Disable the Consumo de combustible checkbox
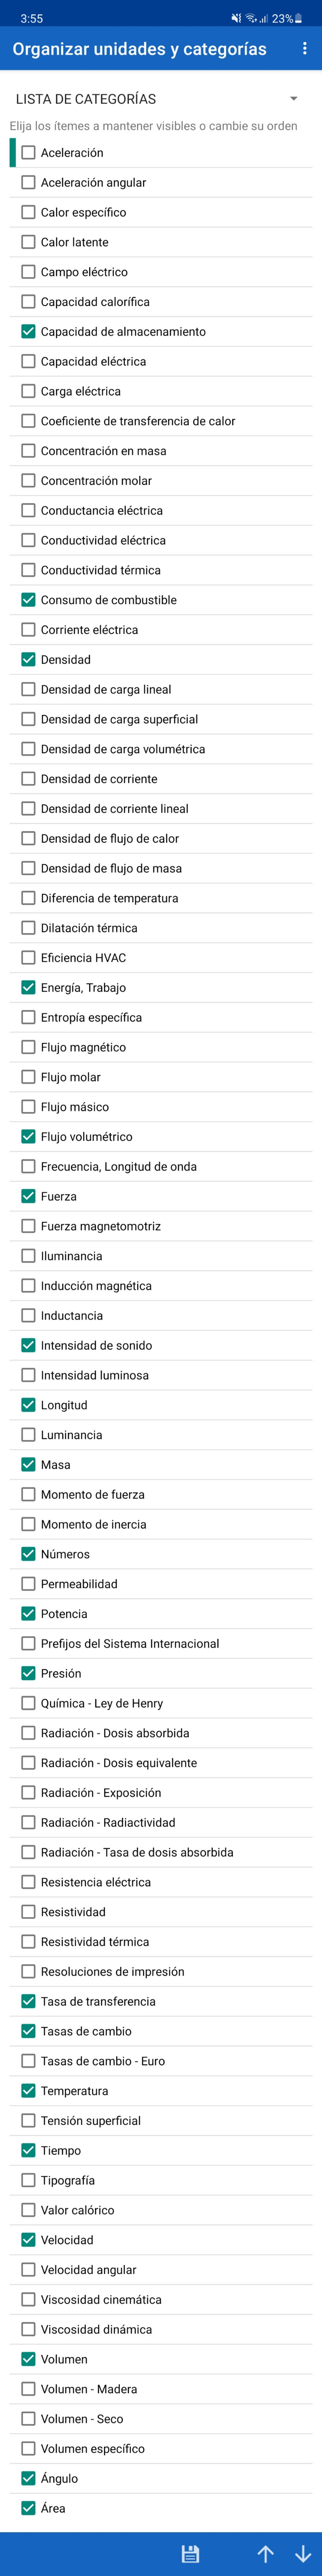This screenshot has width=322, height=2576. pyautogui.click(x=28, y=600)
